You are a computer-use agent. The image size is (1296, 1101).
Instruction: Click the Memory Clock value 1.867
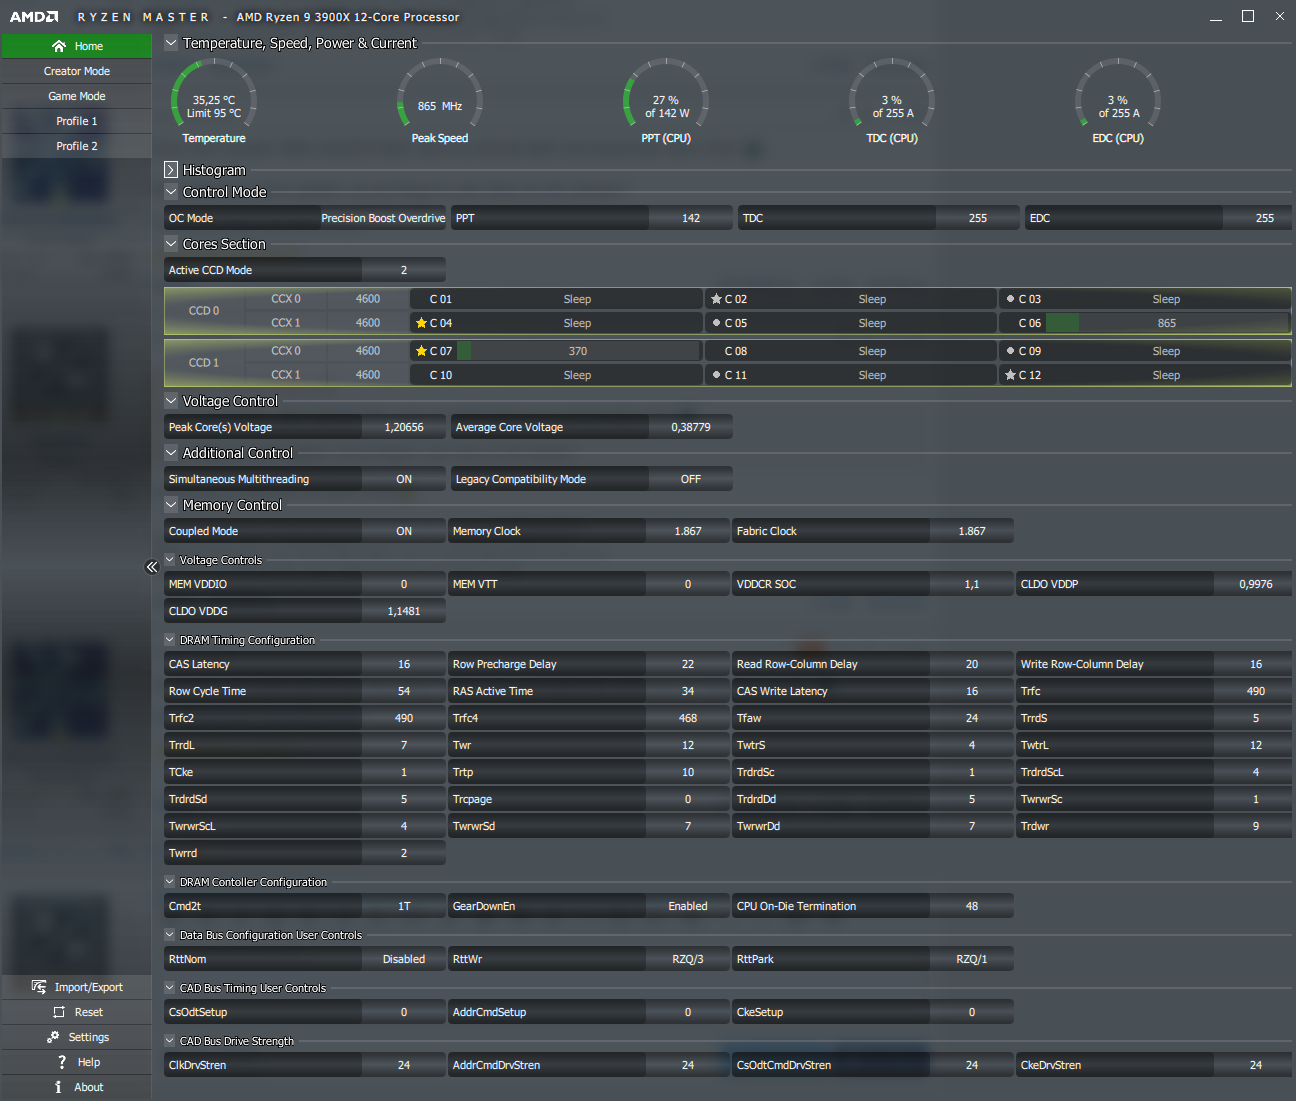click(688, 531)
